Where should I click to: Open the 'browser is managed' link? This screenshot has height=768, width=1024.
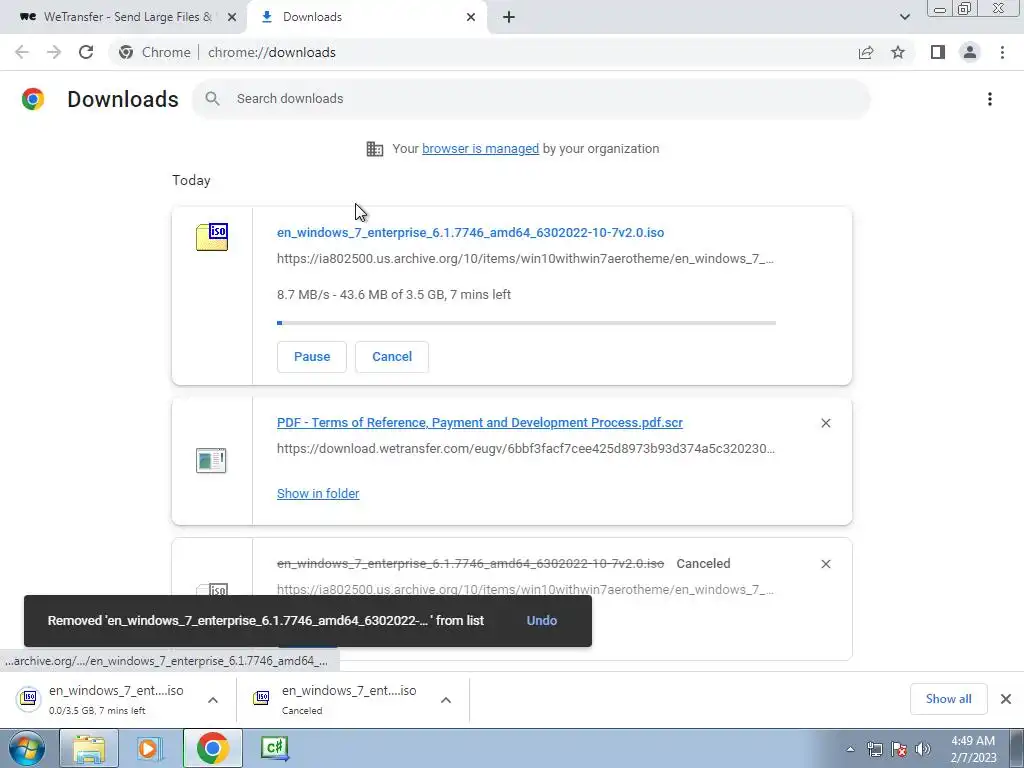[x=481, y=148]
